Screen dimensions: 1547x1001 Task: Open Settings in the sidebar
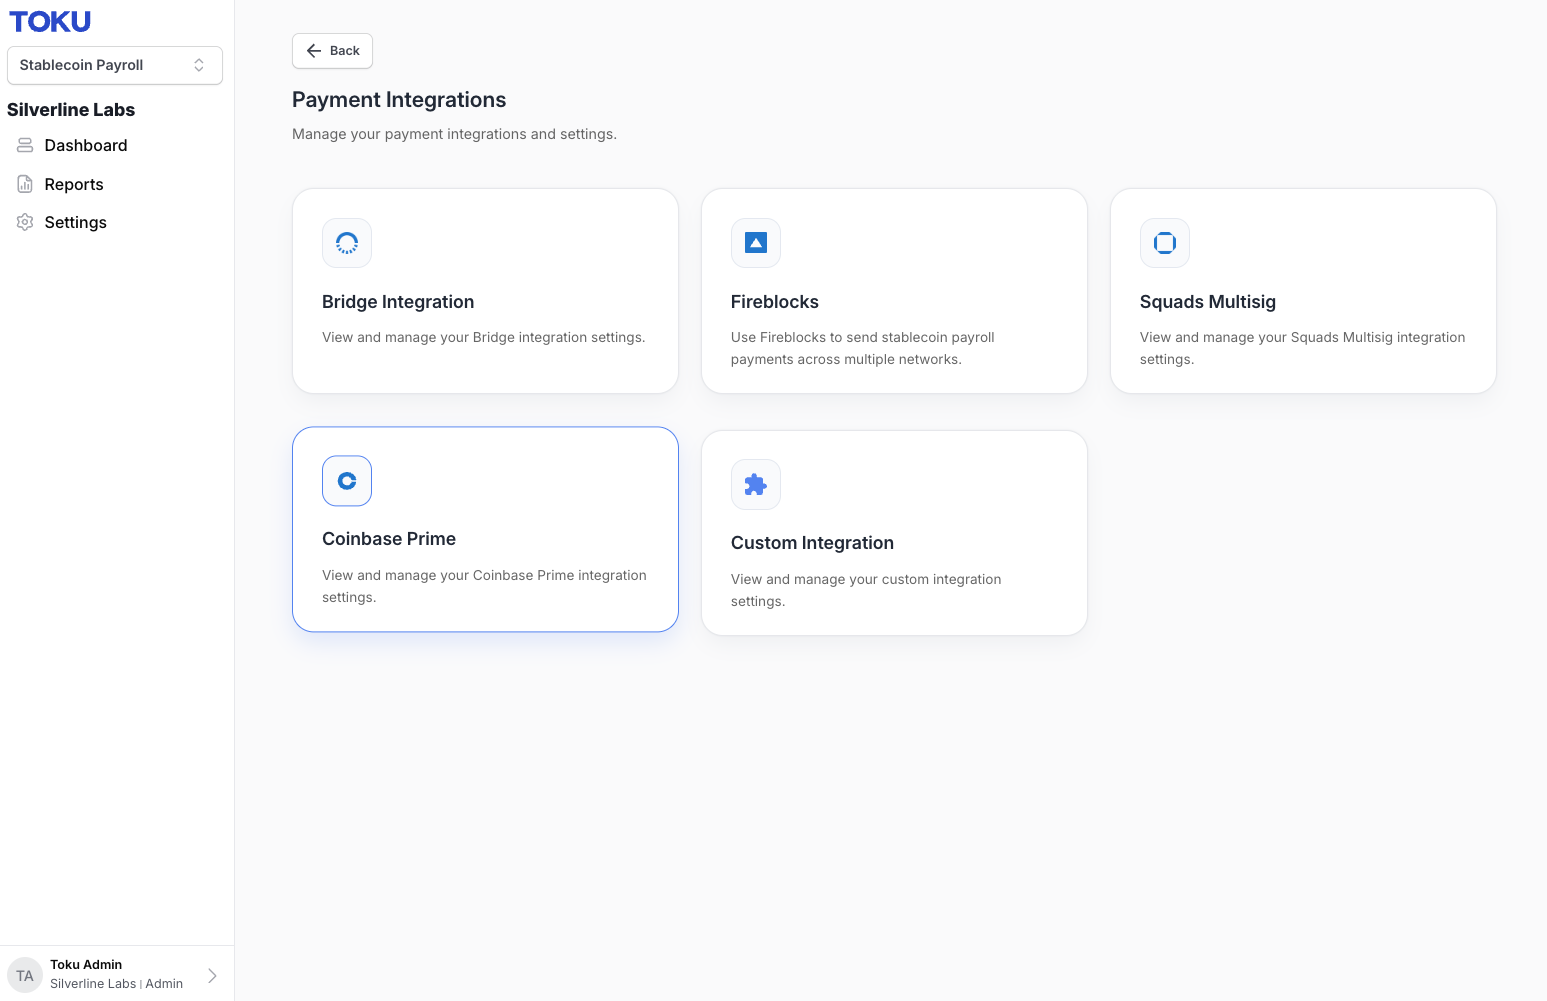click(x=76, y=222)
